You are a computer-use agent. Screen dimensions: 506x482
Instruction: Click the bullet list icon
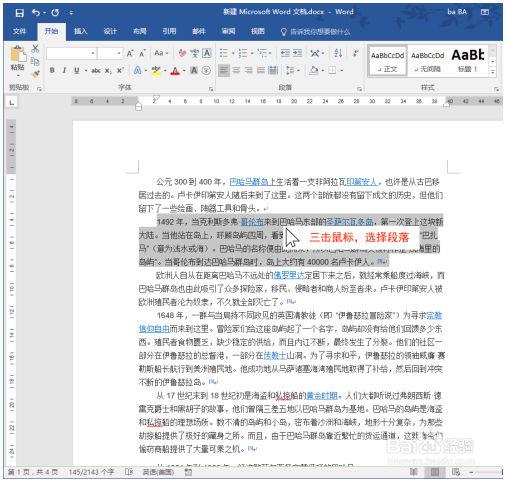coord(224,53)
